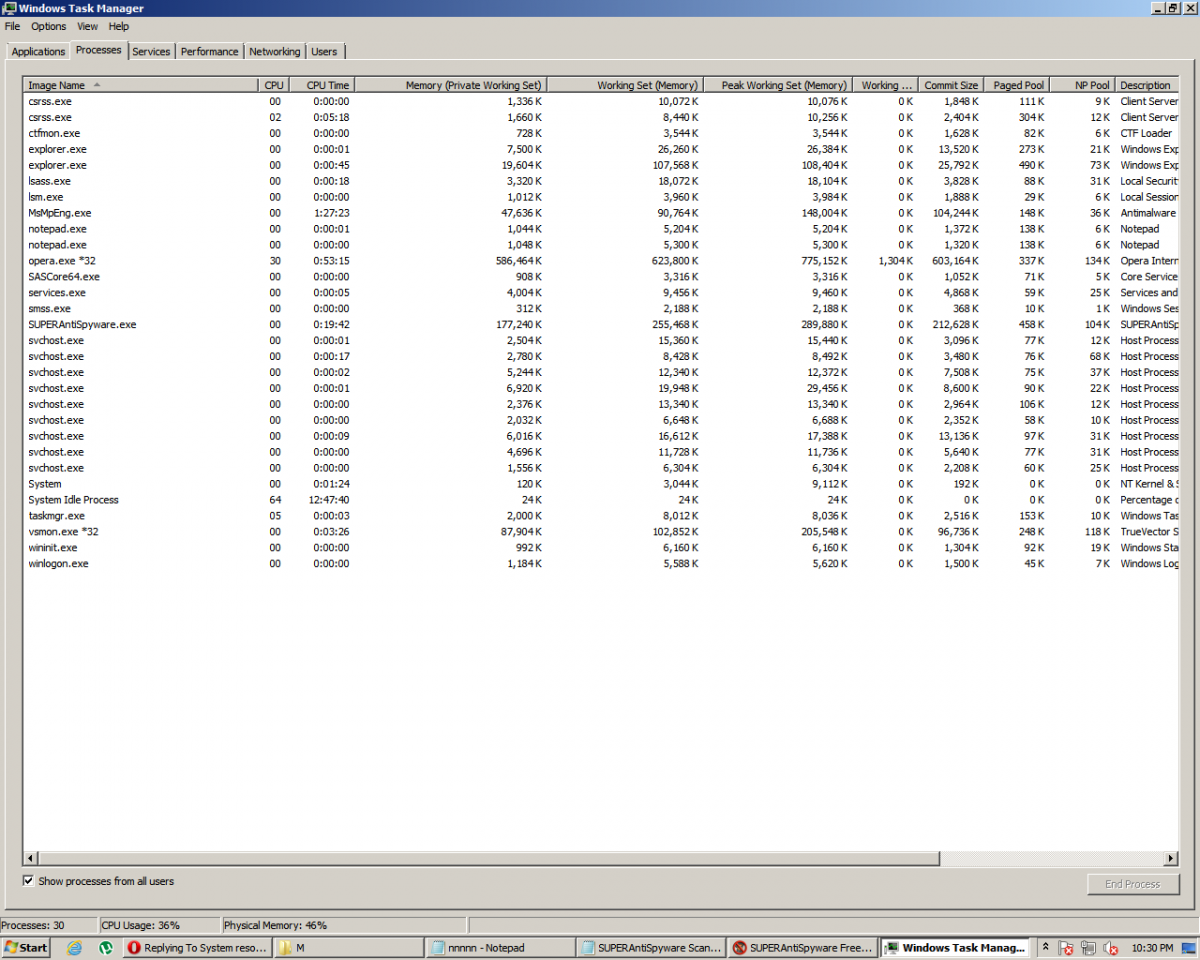Click the 'CPU Usage: 36%' status bar entry

click(x=159, y=925)
